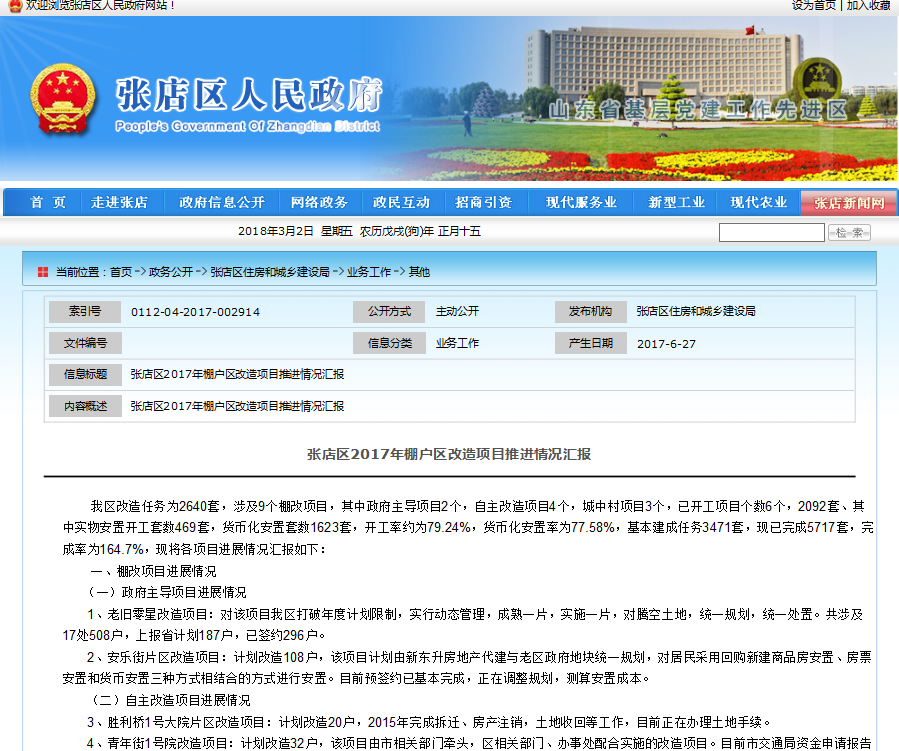This screenshot has width=899, height=751.
Task: Follow 政务公开 breadcrumb link
Action: 171,271
